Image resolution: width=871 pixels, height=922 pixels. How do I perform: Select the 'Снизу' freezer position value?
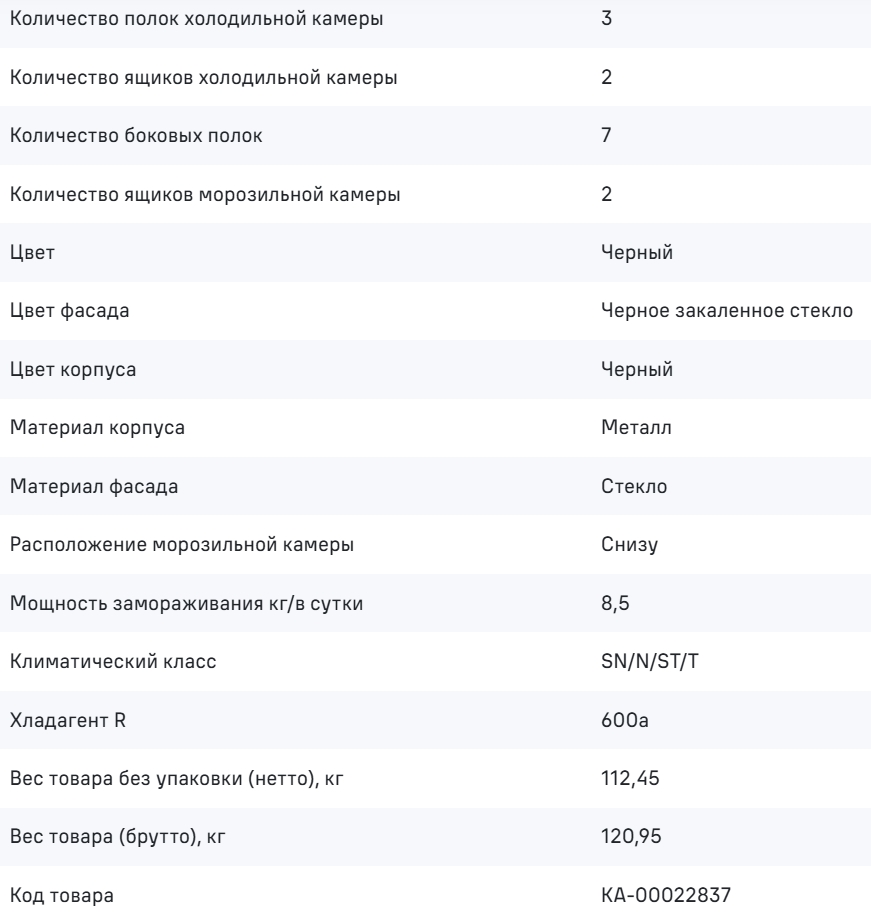coord(629,545)
